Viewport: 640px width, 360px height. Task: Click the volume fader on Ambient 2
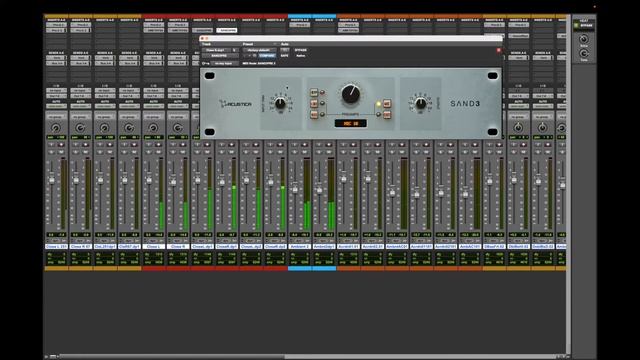tap(295, 189)
